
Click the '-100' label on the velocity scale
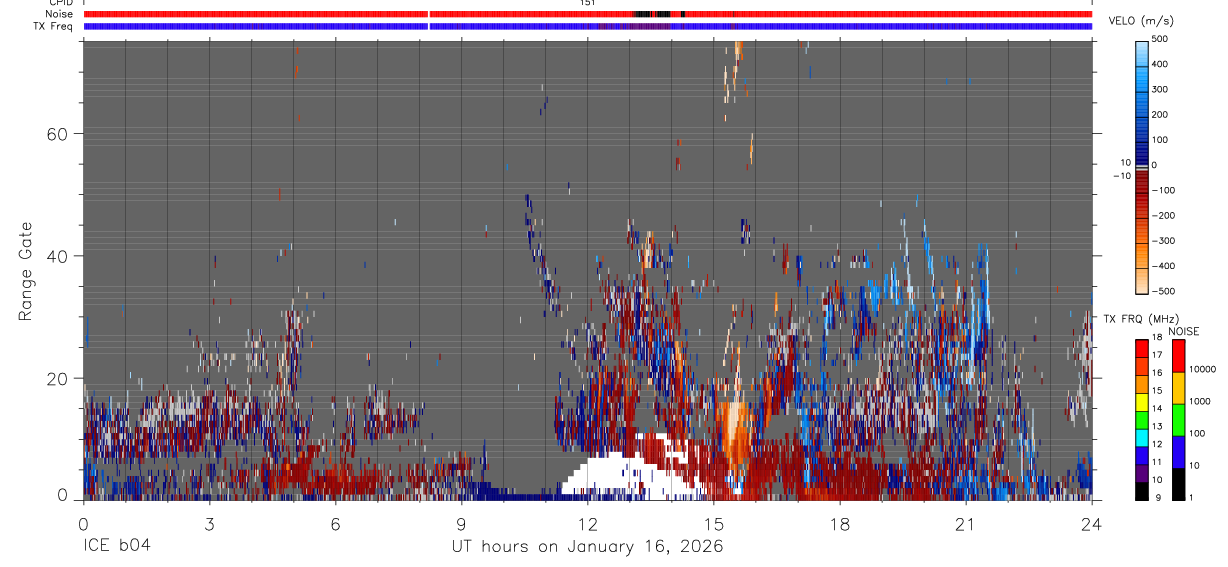(x=1162, y=190)
